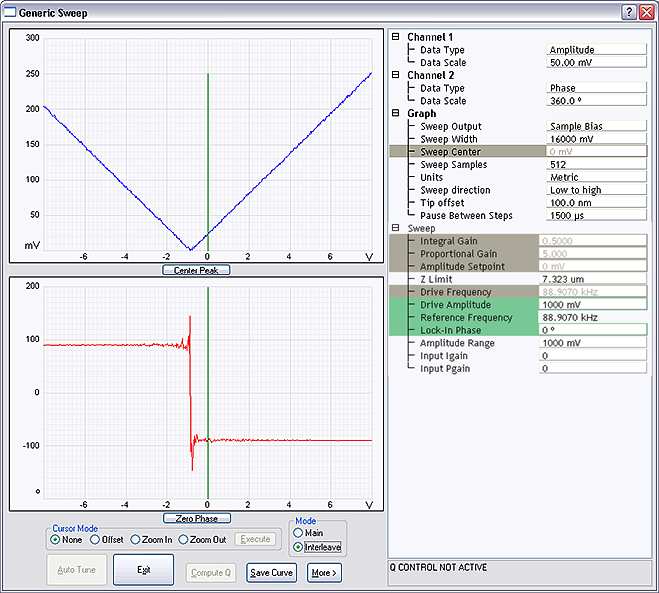Image resolution: width=659 pixels, height=593 pixels.
Task: Edit Drive Amplitude 1000 mV value
Action: (593, 304)
